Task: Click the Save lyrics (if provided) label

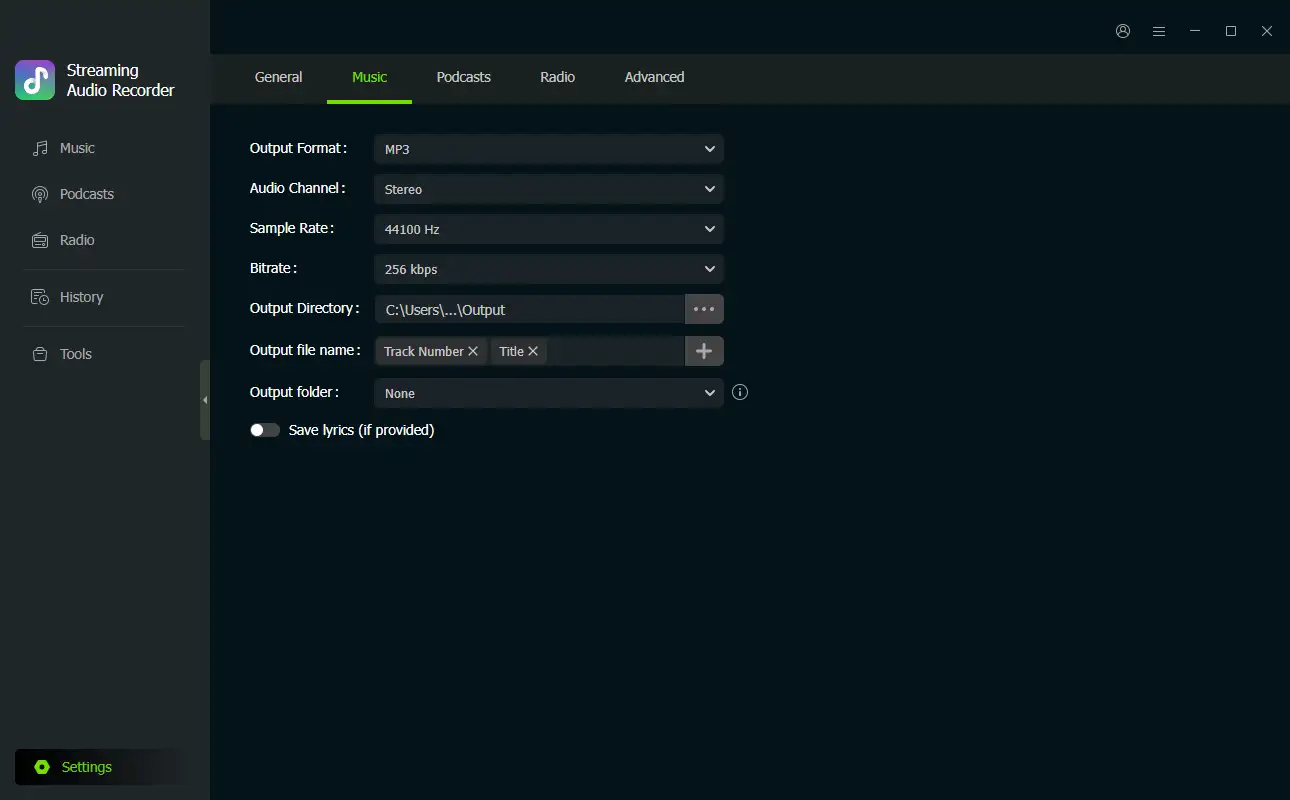Action: pos(361,430)
